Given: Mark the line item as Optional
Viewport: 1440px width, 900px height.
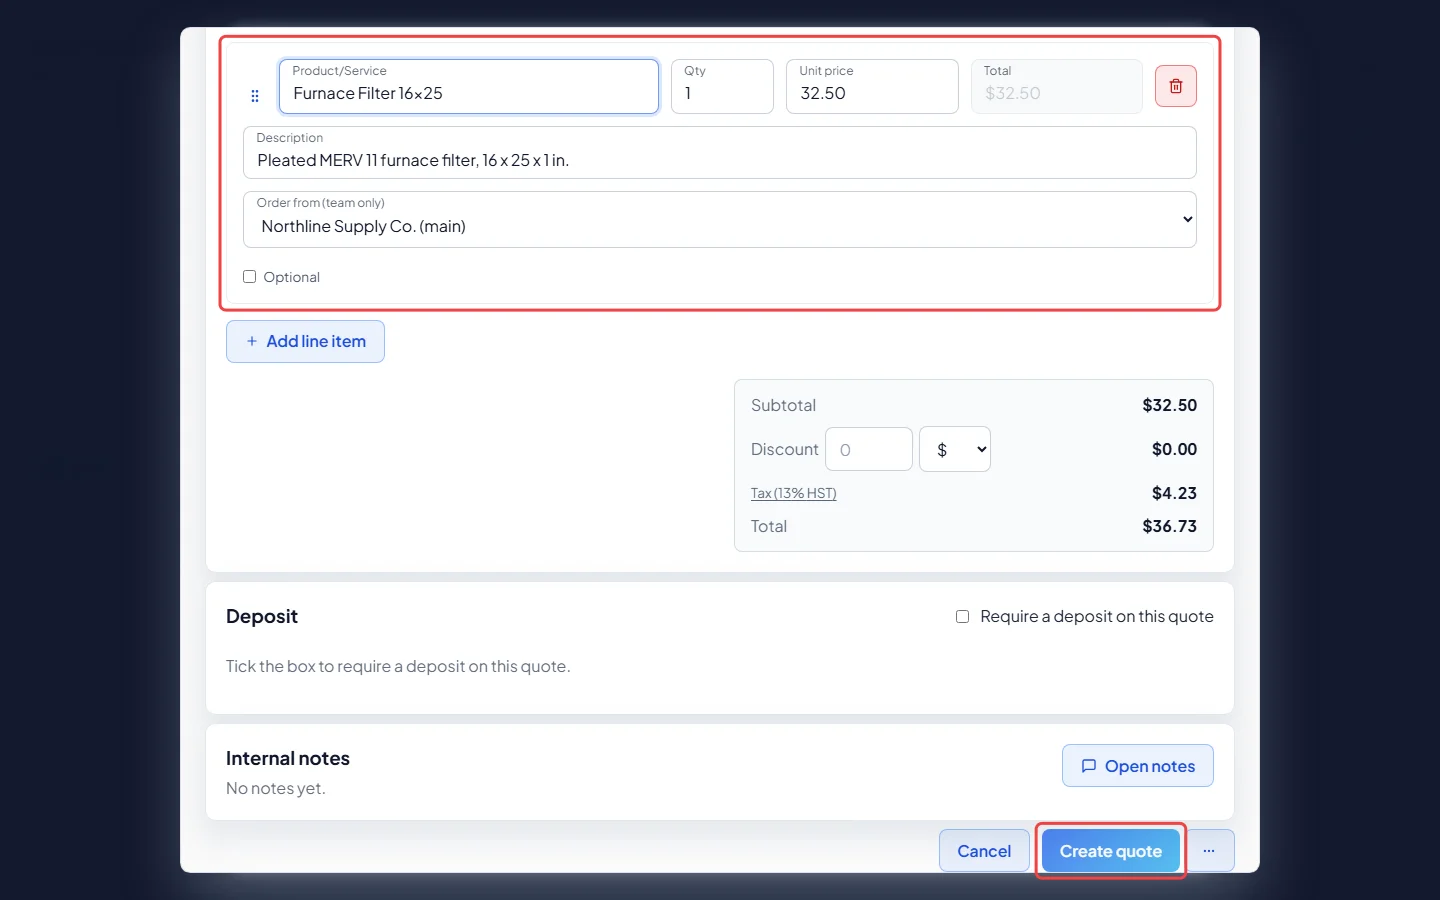Looking at the screenshot, I should pyautogui.click(x=250, y=277).
